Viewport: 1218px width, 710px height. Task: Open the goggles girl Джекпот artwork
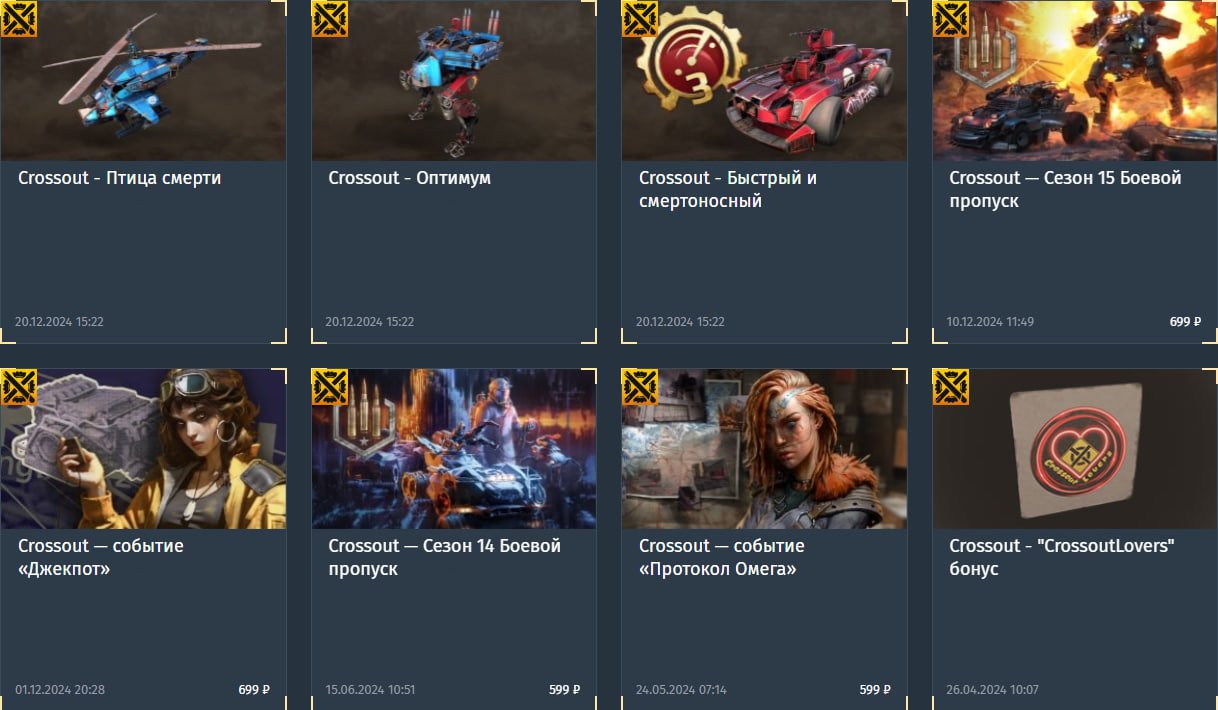143,448
